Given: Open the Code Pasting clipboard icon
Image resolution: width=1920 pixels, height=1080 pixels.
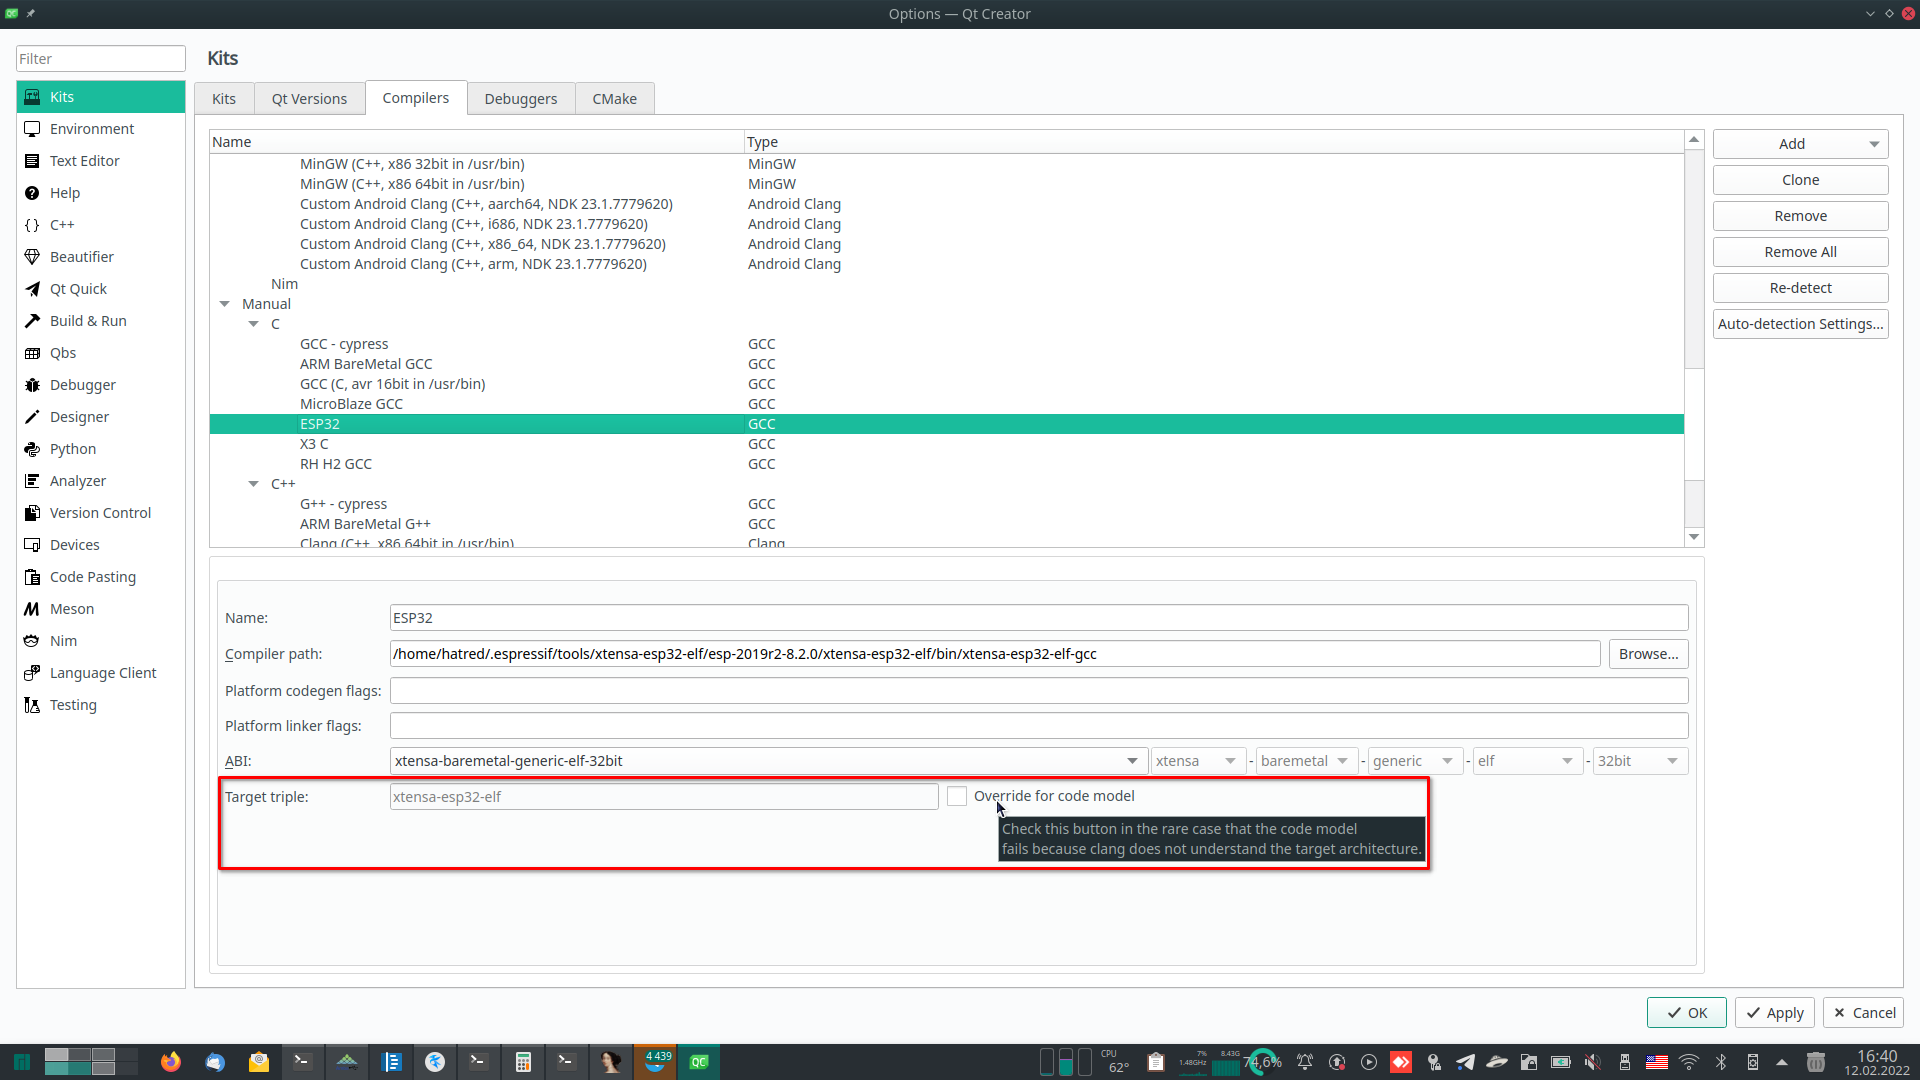Looking at the screenshot, I should [32, 577].
